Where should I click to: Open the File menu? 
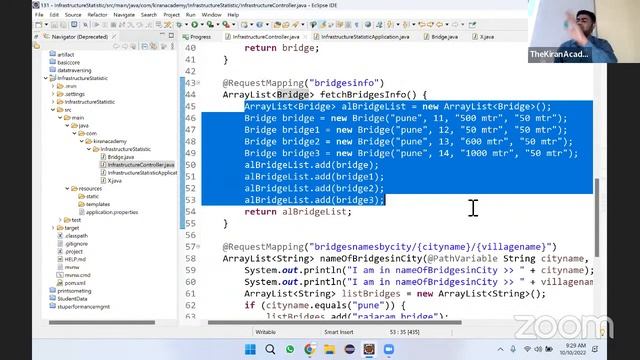pos(39,15)
